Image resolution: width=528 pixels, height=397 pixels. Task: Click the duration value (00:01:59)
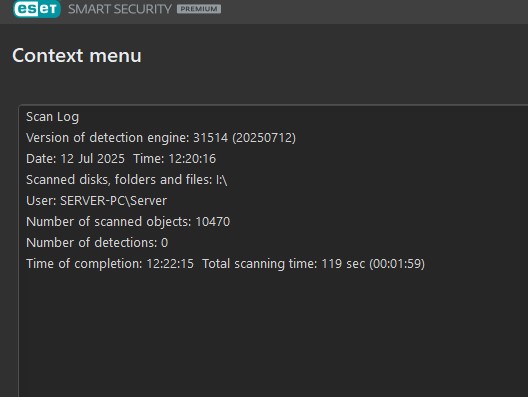click(397, 264)
